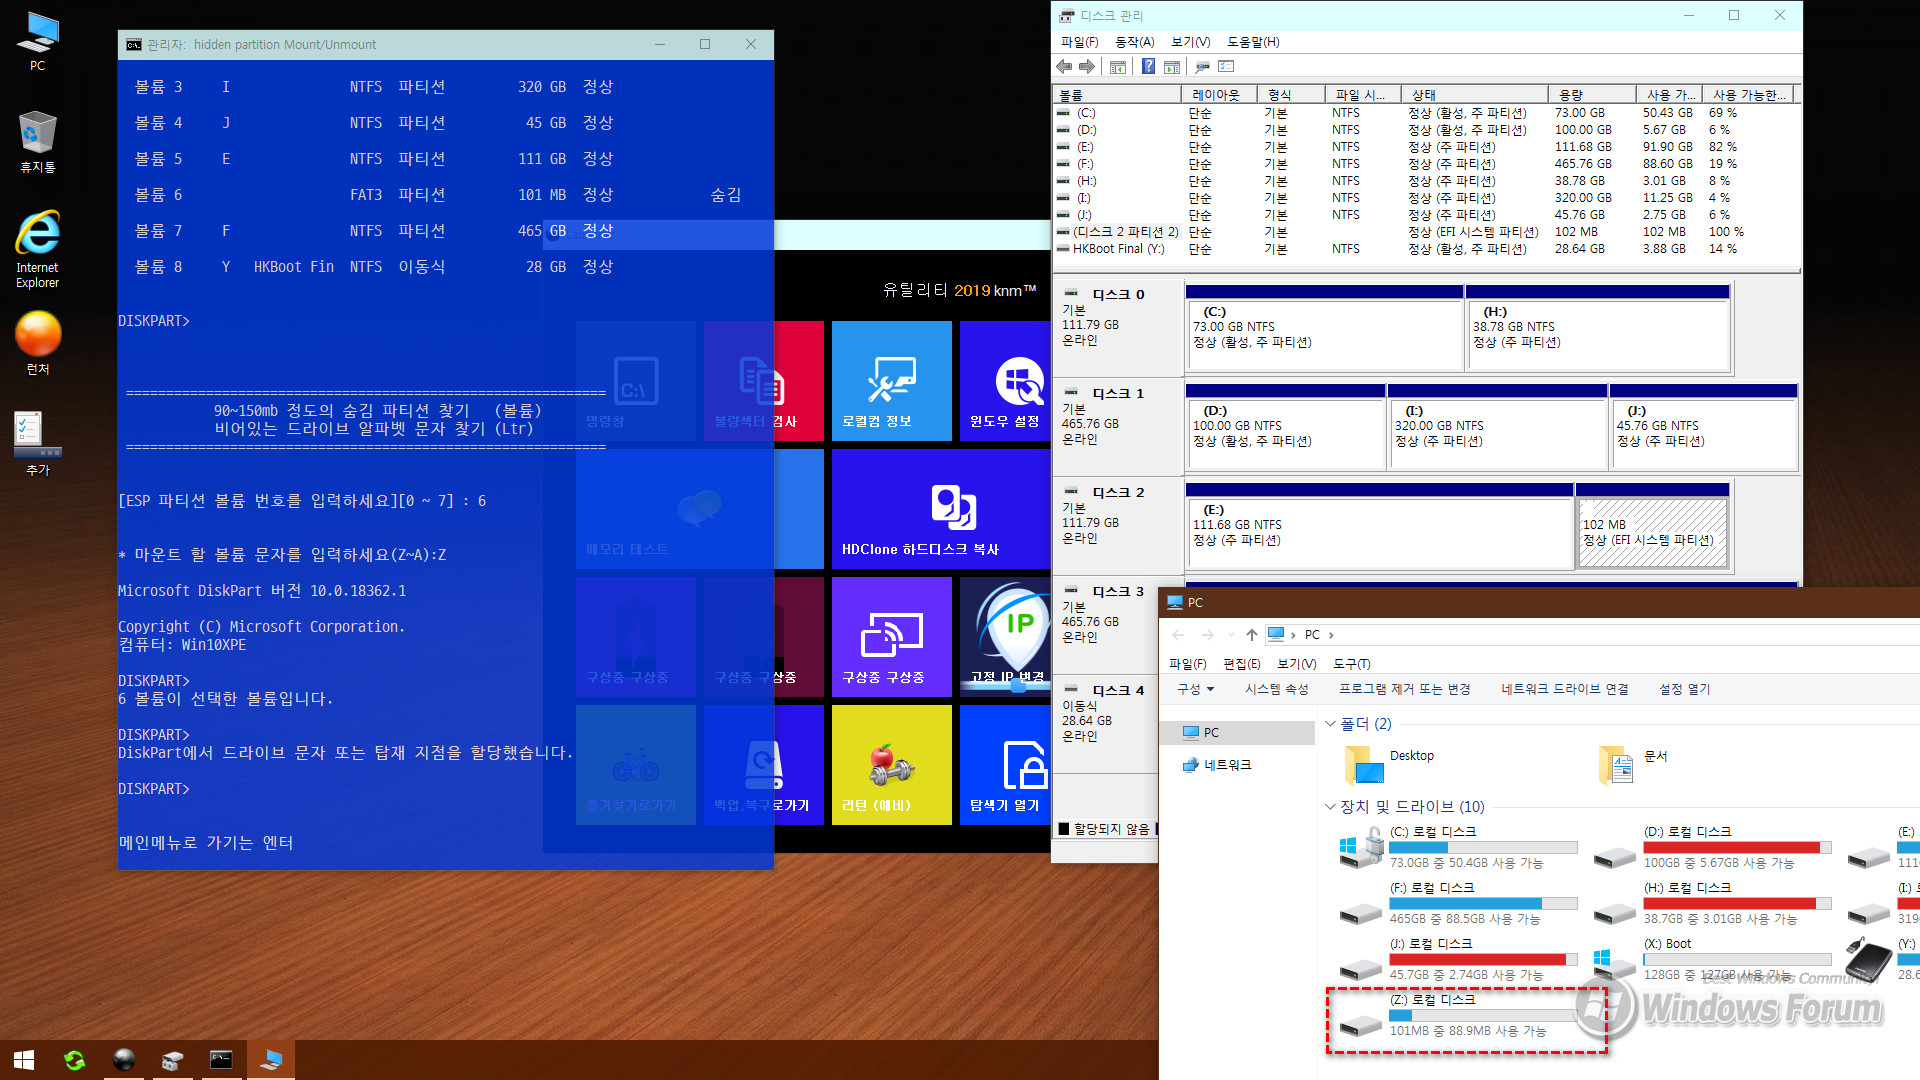The image size is (1920, 1080).
Task: Click 네트워크 드라이브 연결 button
Action: click(1564, 689)
